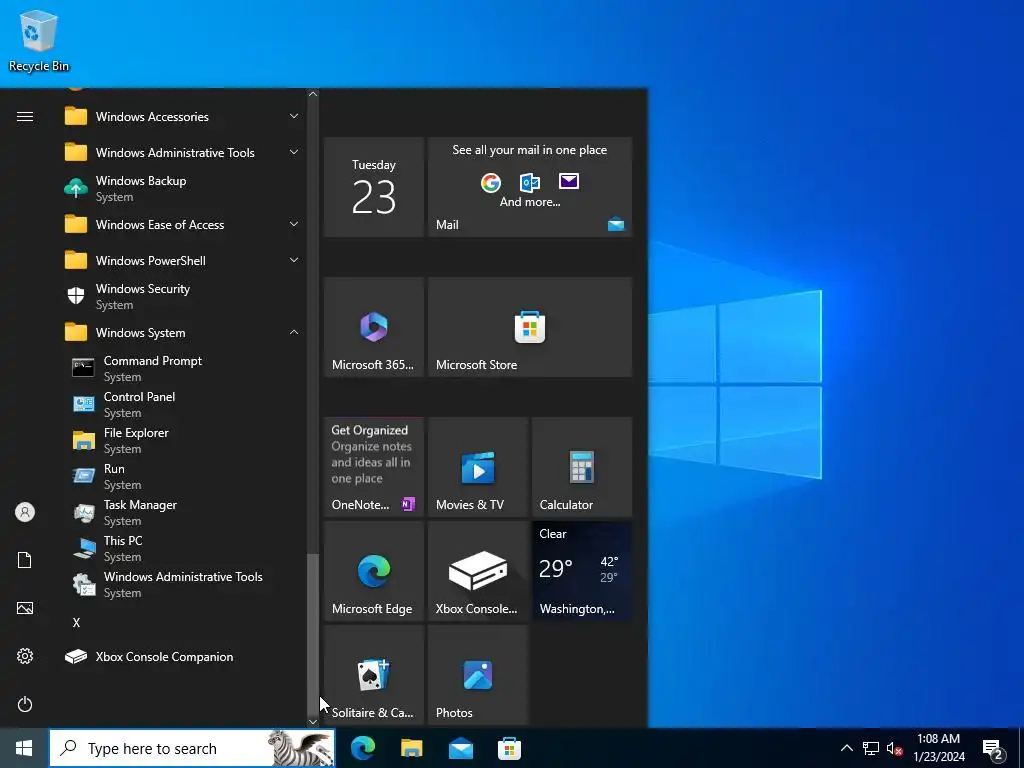This screenshot has height=768, width=1024.
Task: Open File Explorer from the taskbar
Action: click(411, 748)
